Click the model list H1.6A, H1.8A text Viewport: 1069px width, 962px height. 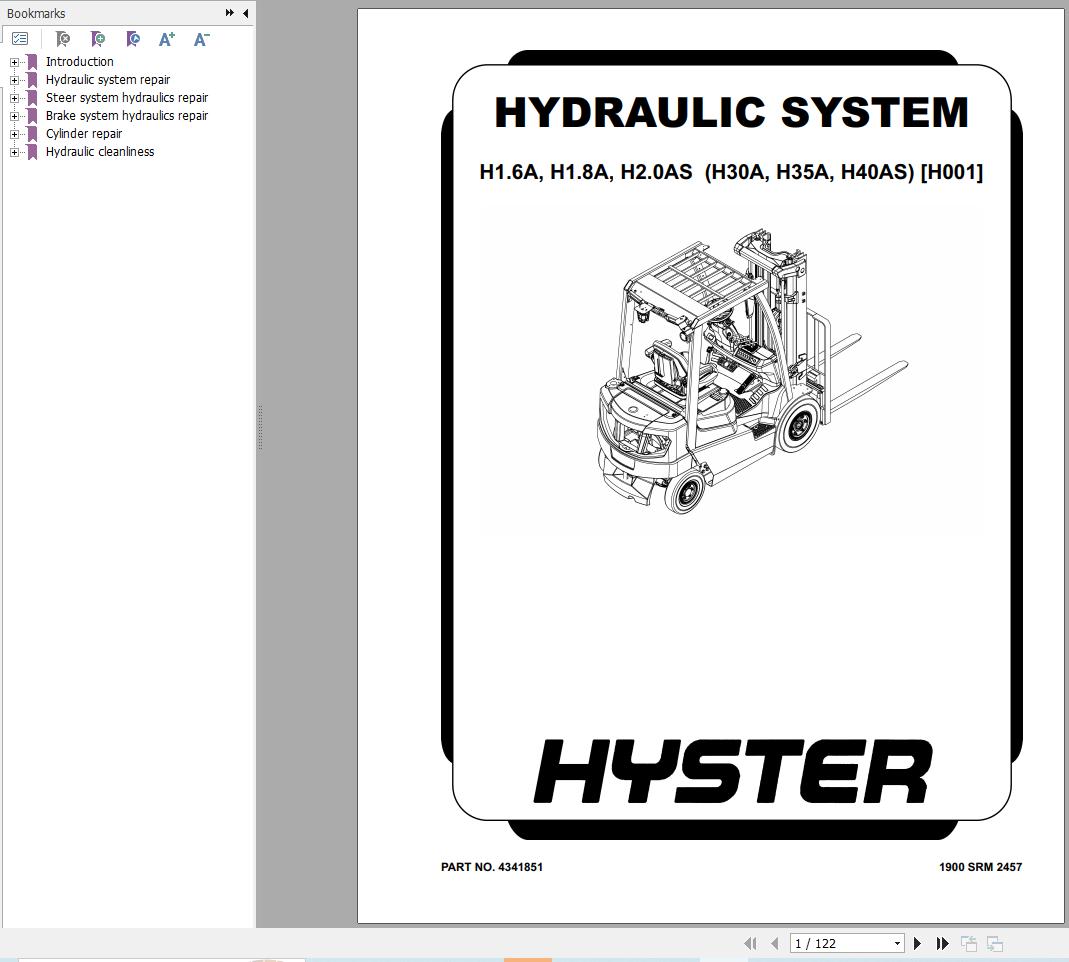[x=731, y=172]
